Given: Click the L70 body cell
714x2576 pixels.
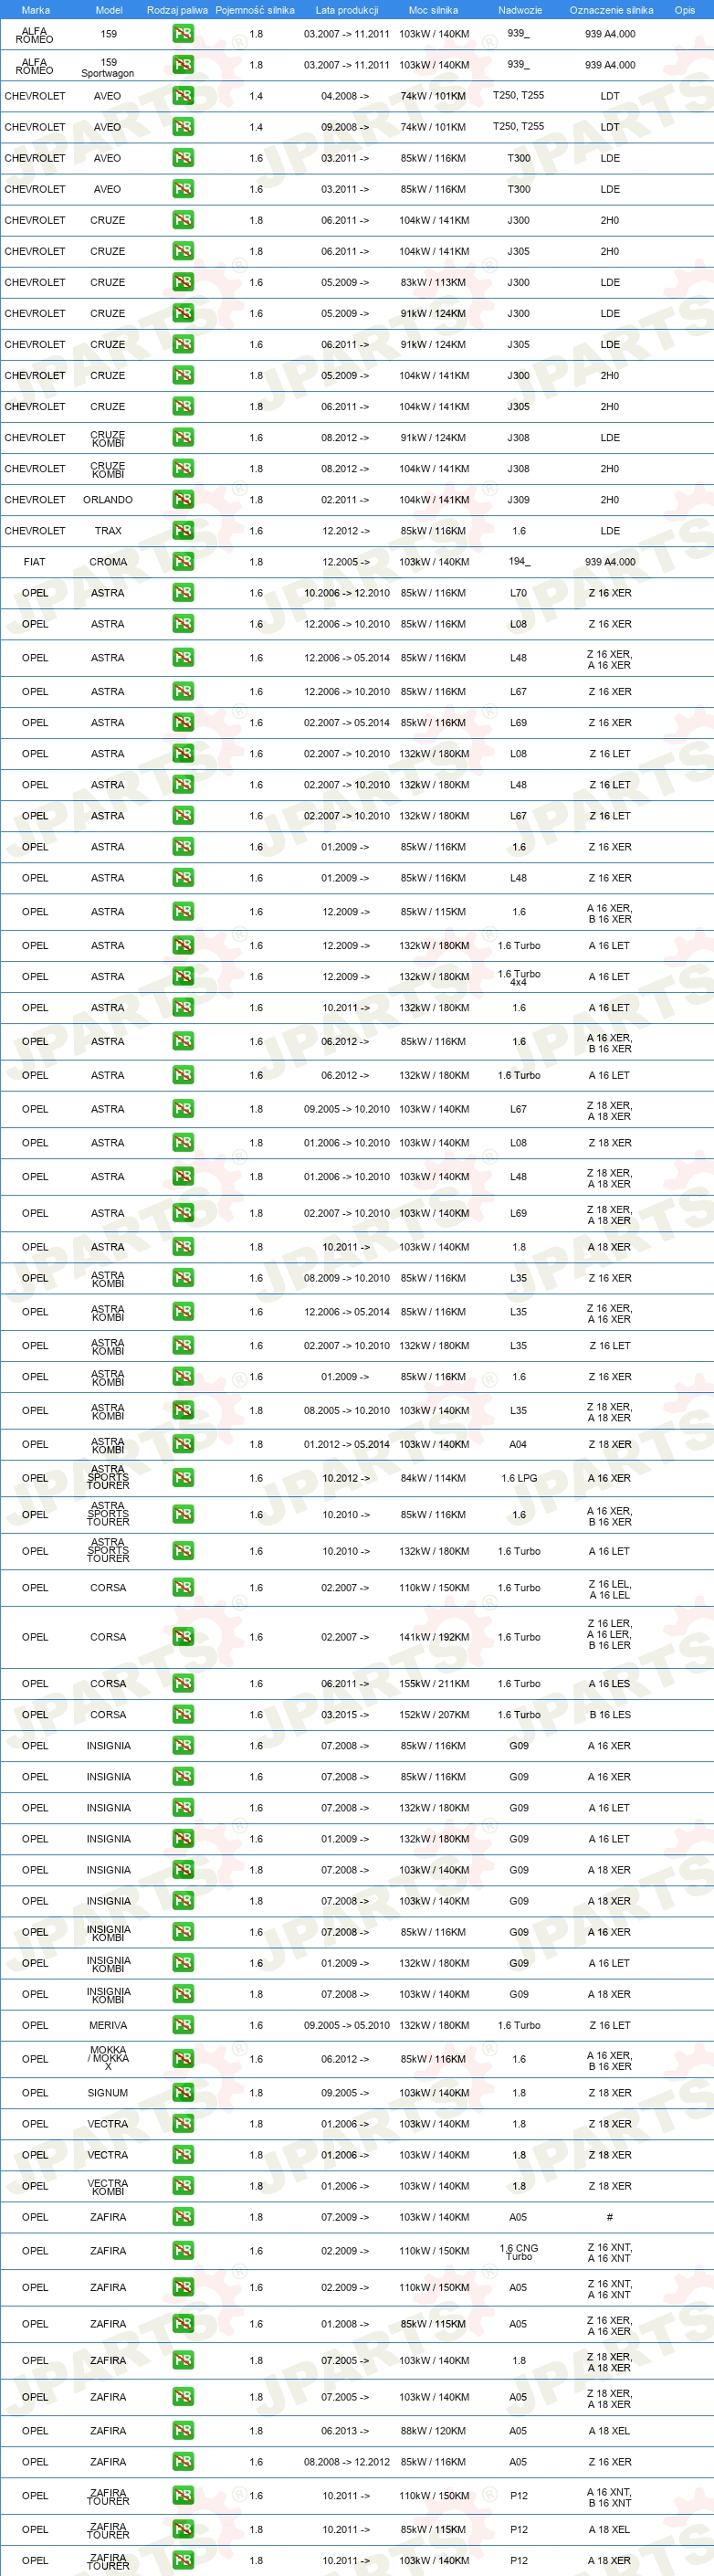Looking at the screenshot, I should (518, 593).
